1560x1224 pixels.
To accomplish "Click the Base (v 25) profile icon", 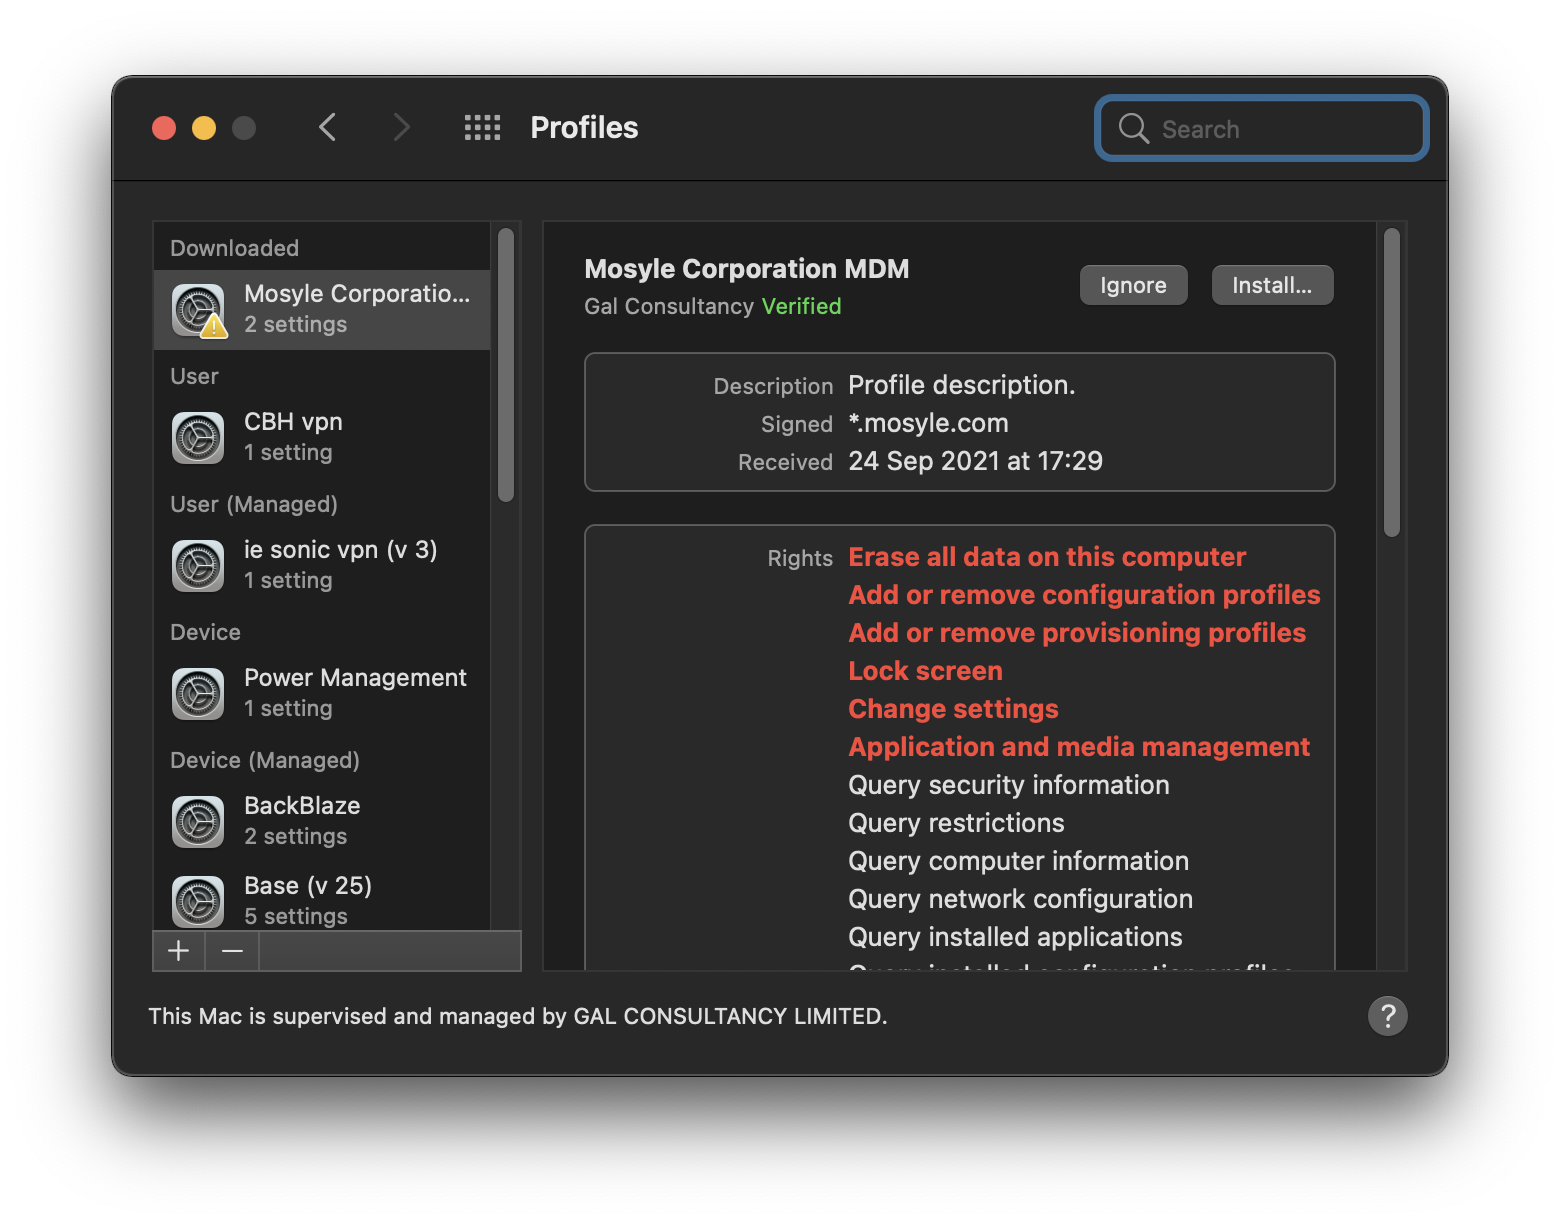I will (x=198, y=902).
